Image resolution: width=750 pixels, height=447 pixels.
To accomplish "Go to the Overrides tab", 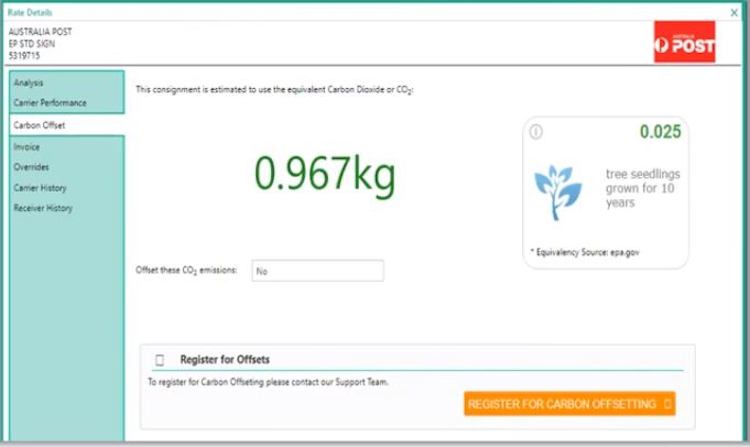I will (x=32, y=167).
